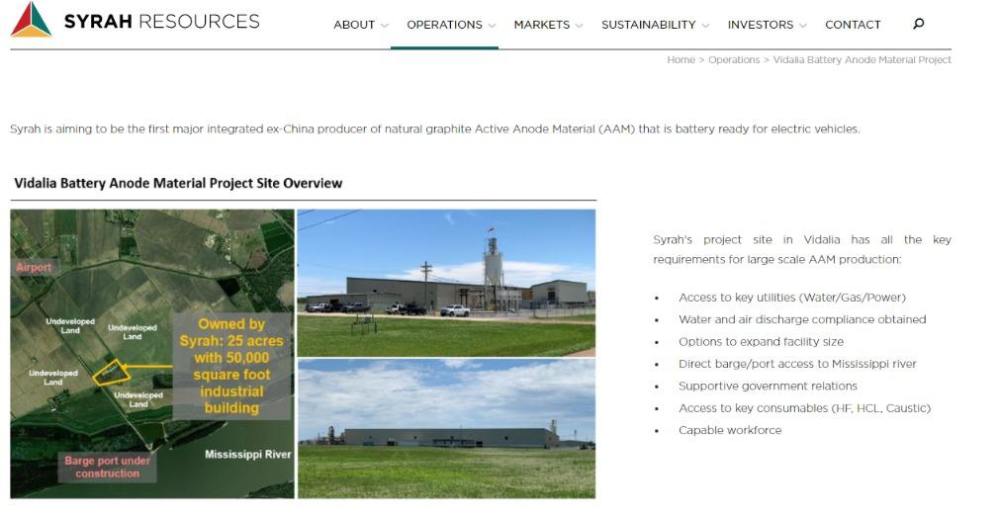Click 'Direct barge/port access to Mississippi river'
This screenshot has width=1000, height=518.
click(x=797, y=364)
